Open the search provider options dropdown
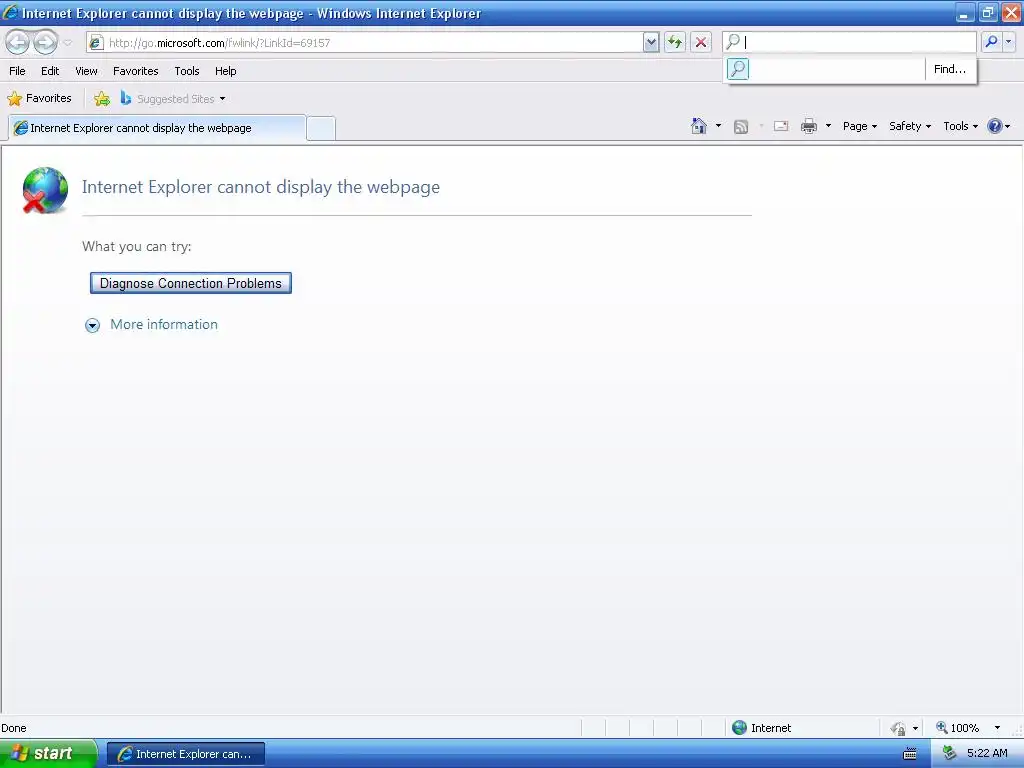The image size is (1024, 768). click(x=1008, y=42)
